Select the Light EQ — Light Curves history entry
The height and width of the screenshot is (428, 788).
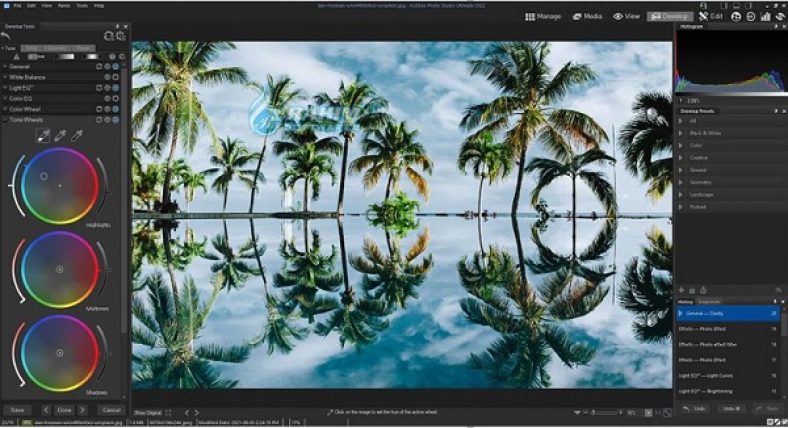point(728,376)
